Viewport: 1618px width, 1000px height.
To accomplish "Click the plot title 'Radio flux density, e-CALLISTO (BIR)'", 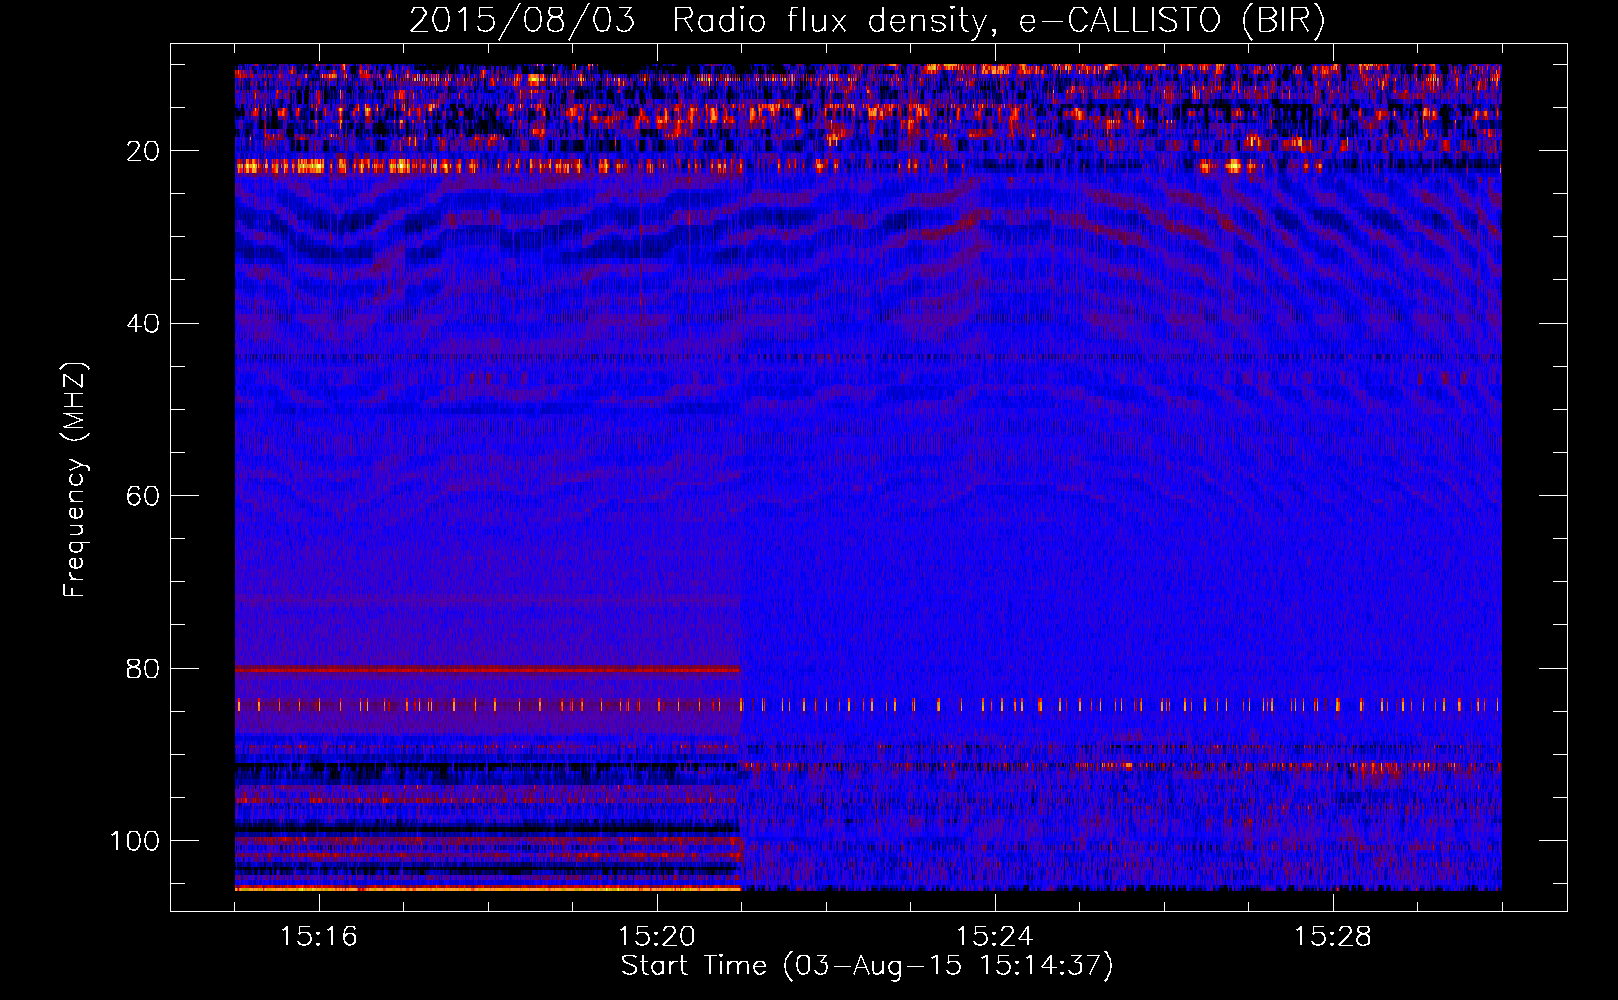I will 998,21.
